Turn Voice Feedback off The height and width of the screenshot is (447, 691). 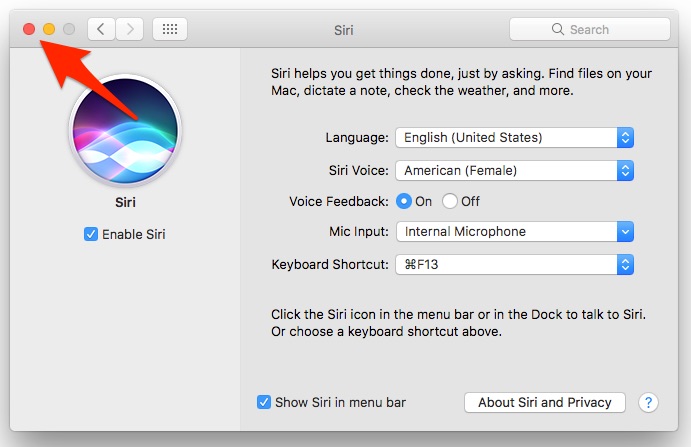[450, 201]
